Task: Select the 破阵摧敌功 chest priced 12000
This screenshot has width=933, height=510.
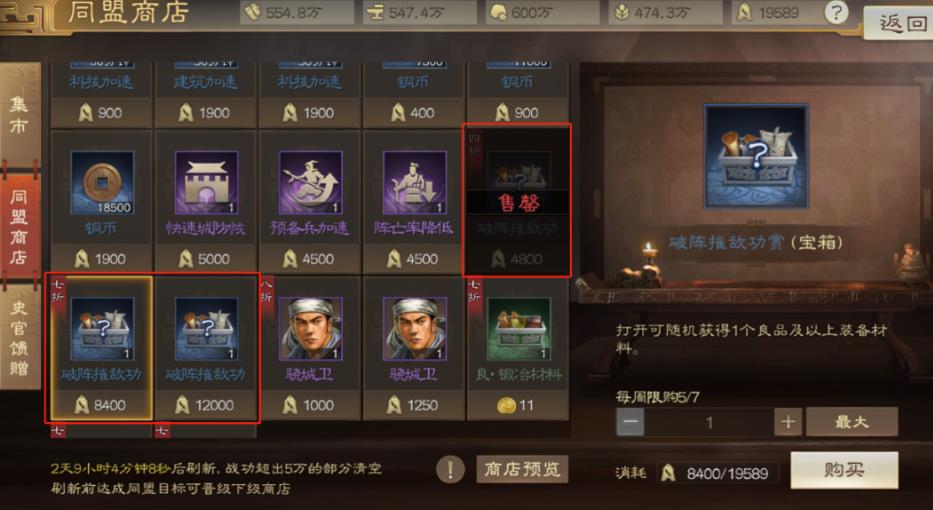Action: tap(206, 329)
